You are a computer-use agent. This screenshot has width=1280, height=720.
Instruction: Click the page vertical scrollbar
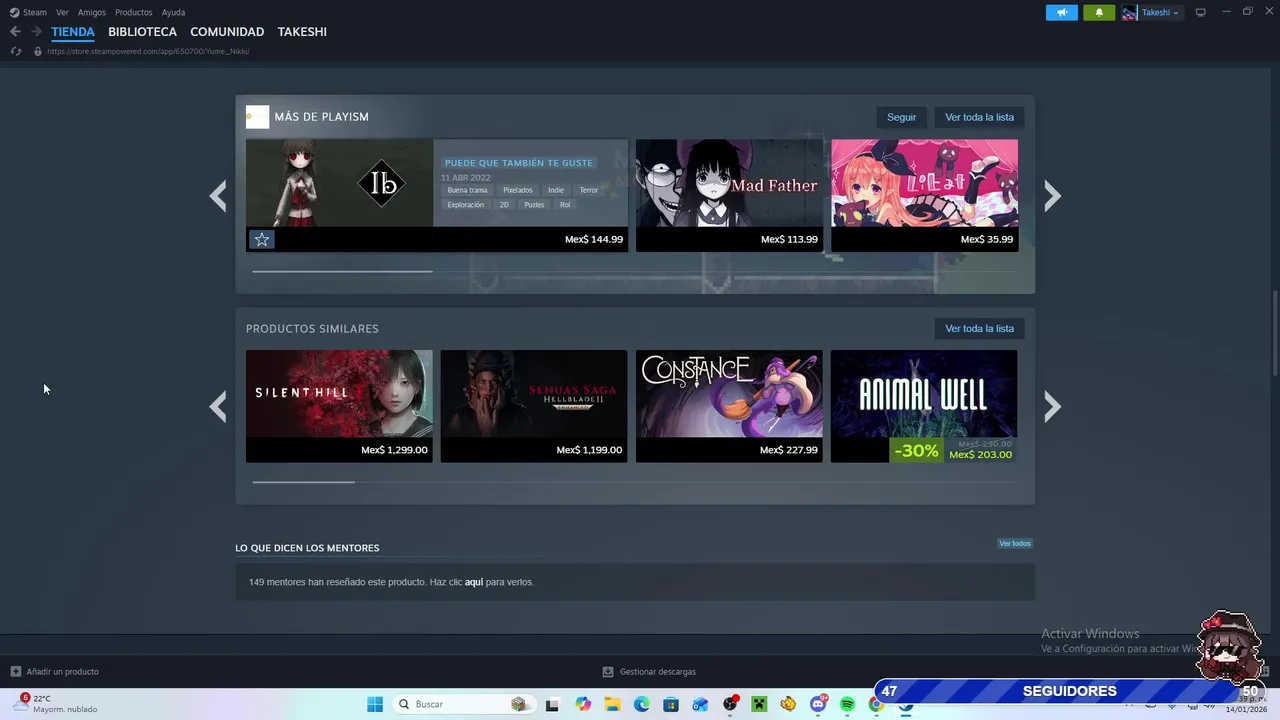click(x=1275, y=333)
